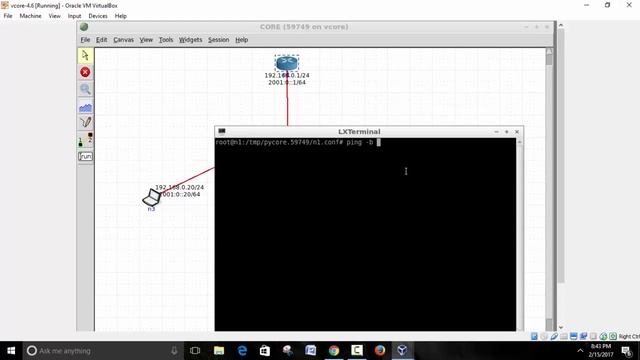The height and width of the screenshot is (360, 640).
Task: Select the router node on canvas
Action: (287, 63)
